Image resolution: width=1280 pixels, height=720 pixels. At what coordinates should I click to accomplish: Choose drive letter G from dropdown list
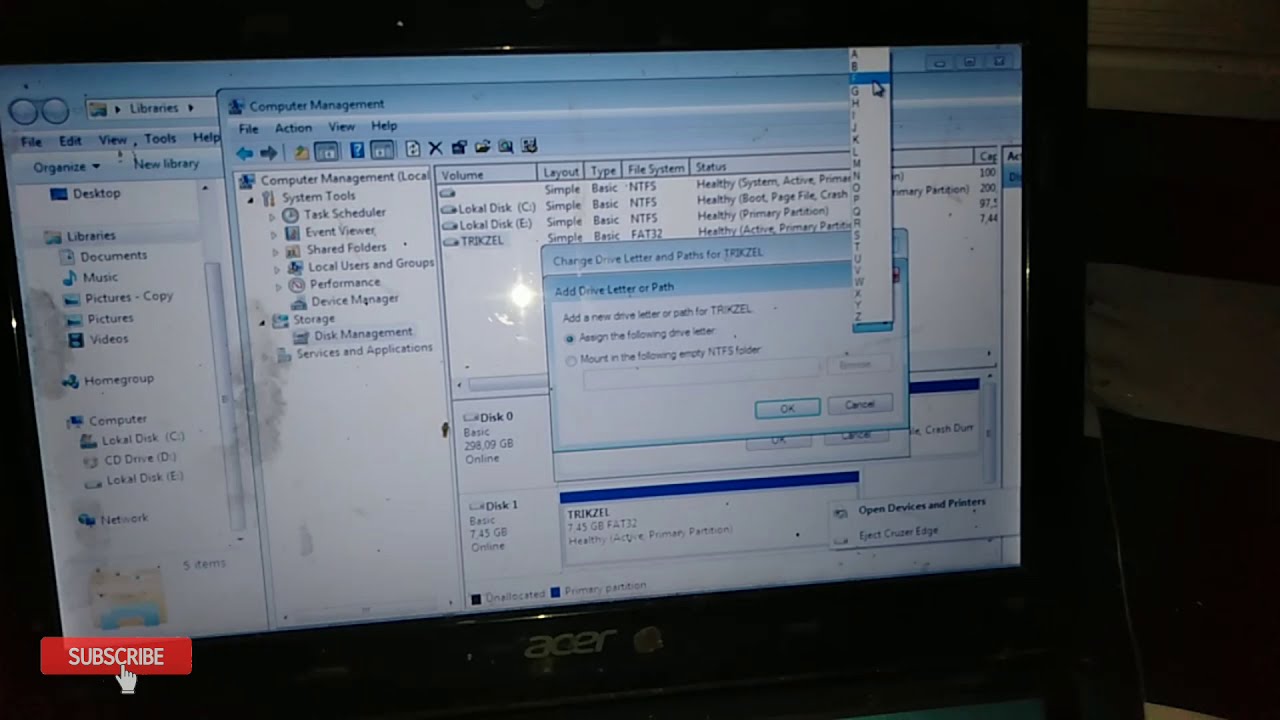[855, 91]
